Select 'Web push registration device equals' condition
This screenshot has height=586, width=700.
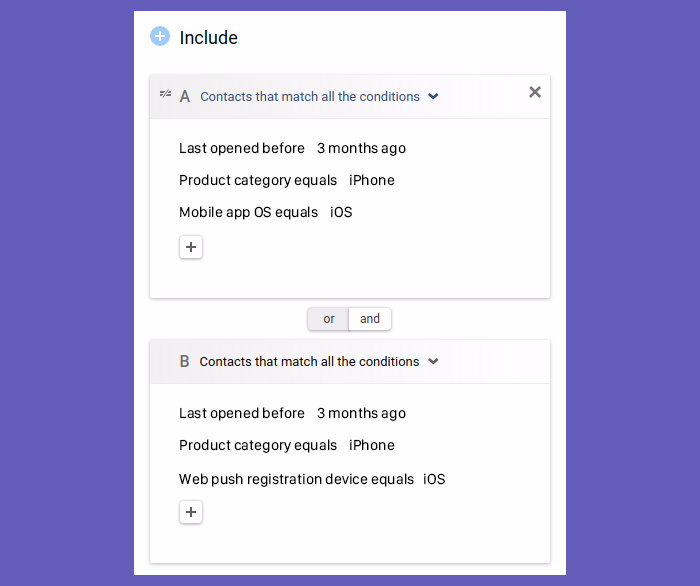pyautogui.click(x=296, y=479)
